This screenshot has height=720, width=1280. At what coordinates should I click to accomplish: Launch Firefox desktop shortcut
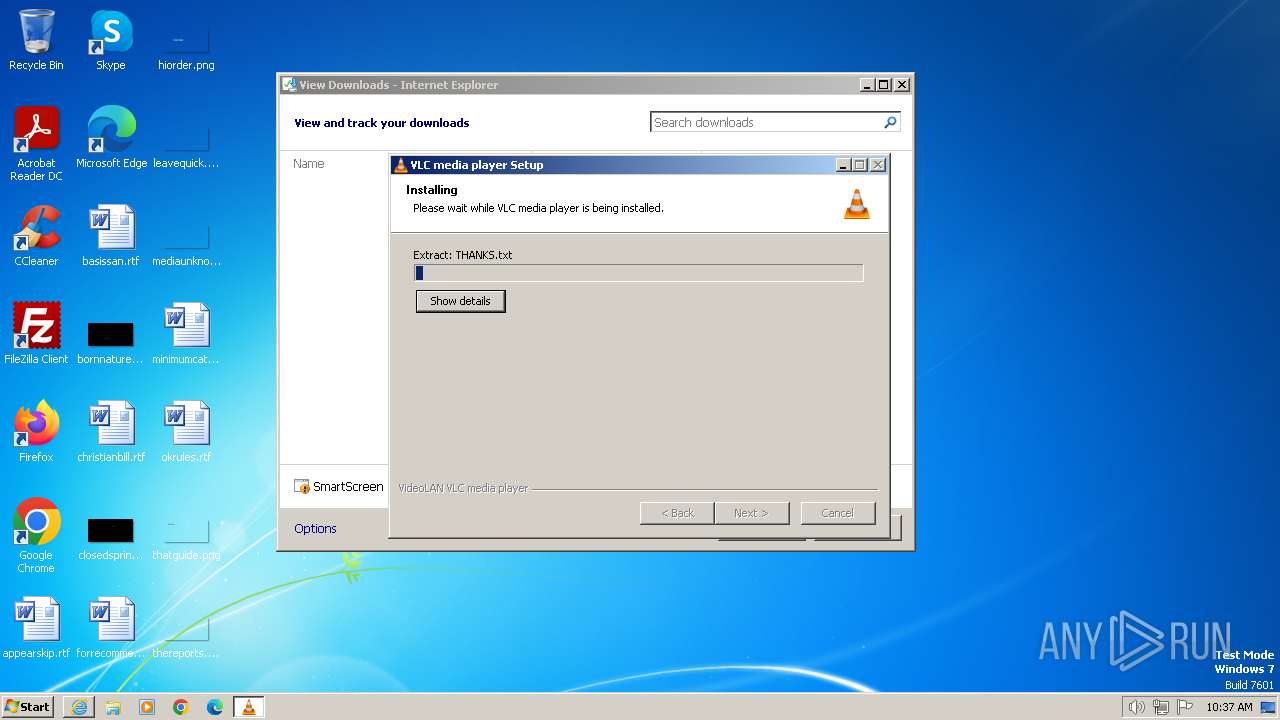[x=36, y=431]
